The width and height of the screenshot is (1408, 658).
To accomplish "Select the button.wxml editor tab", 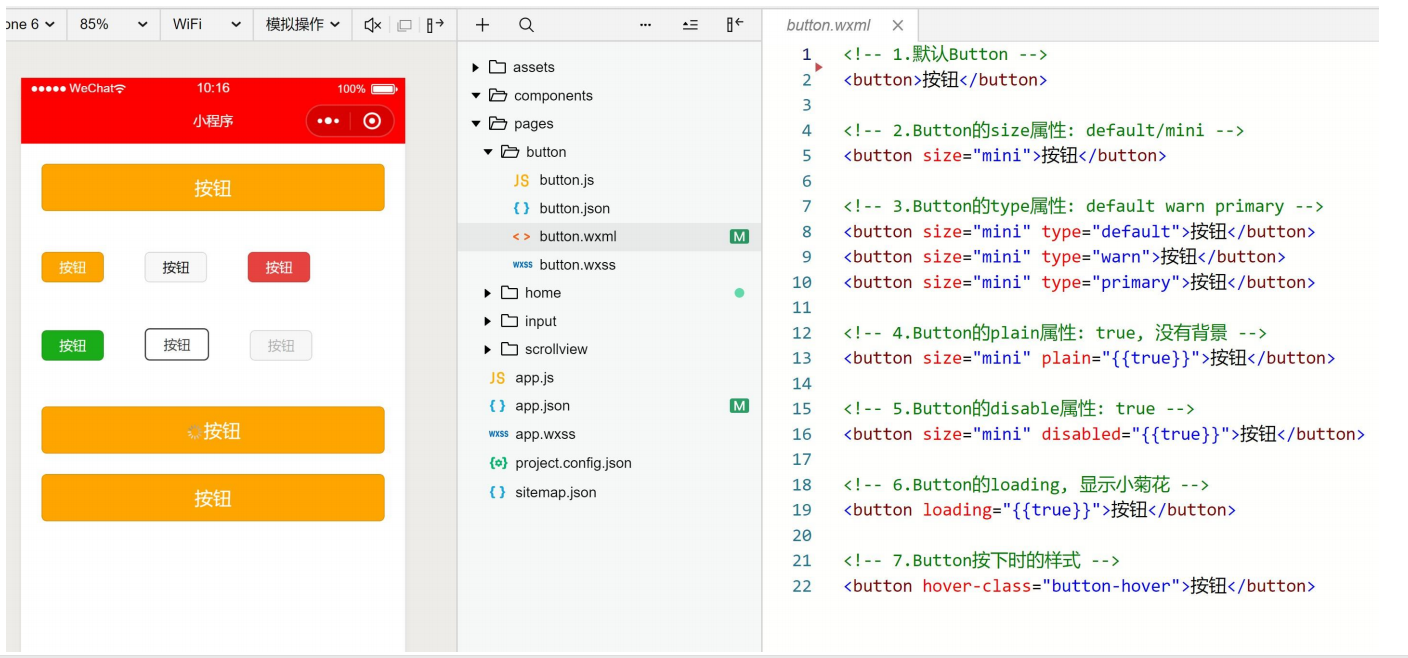I will (828, 25).
